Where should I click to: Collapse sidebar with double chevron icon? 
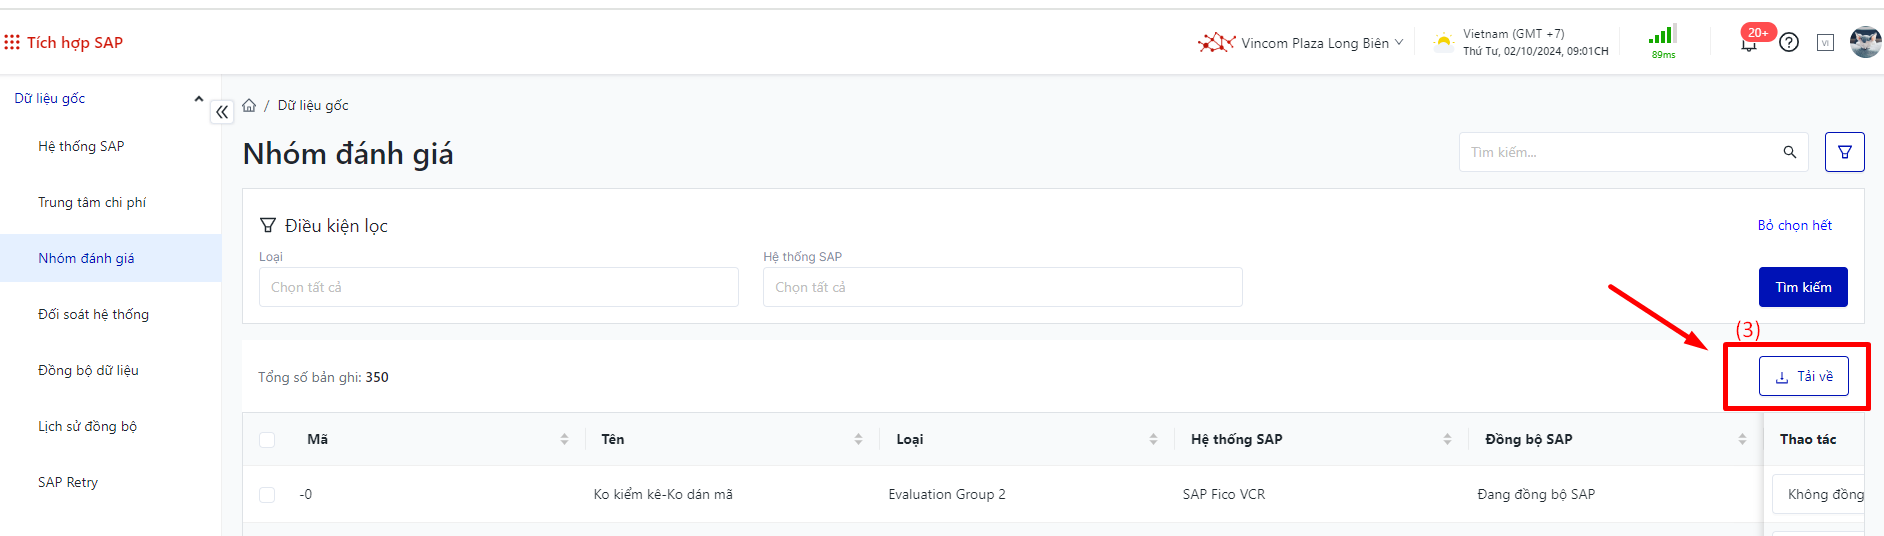tap(222, 112)
